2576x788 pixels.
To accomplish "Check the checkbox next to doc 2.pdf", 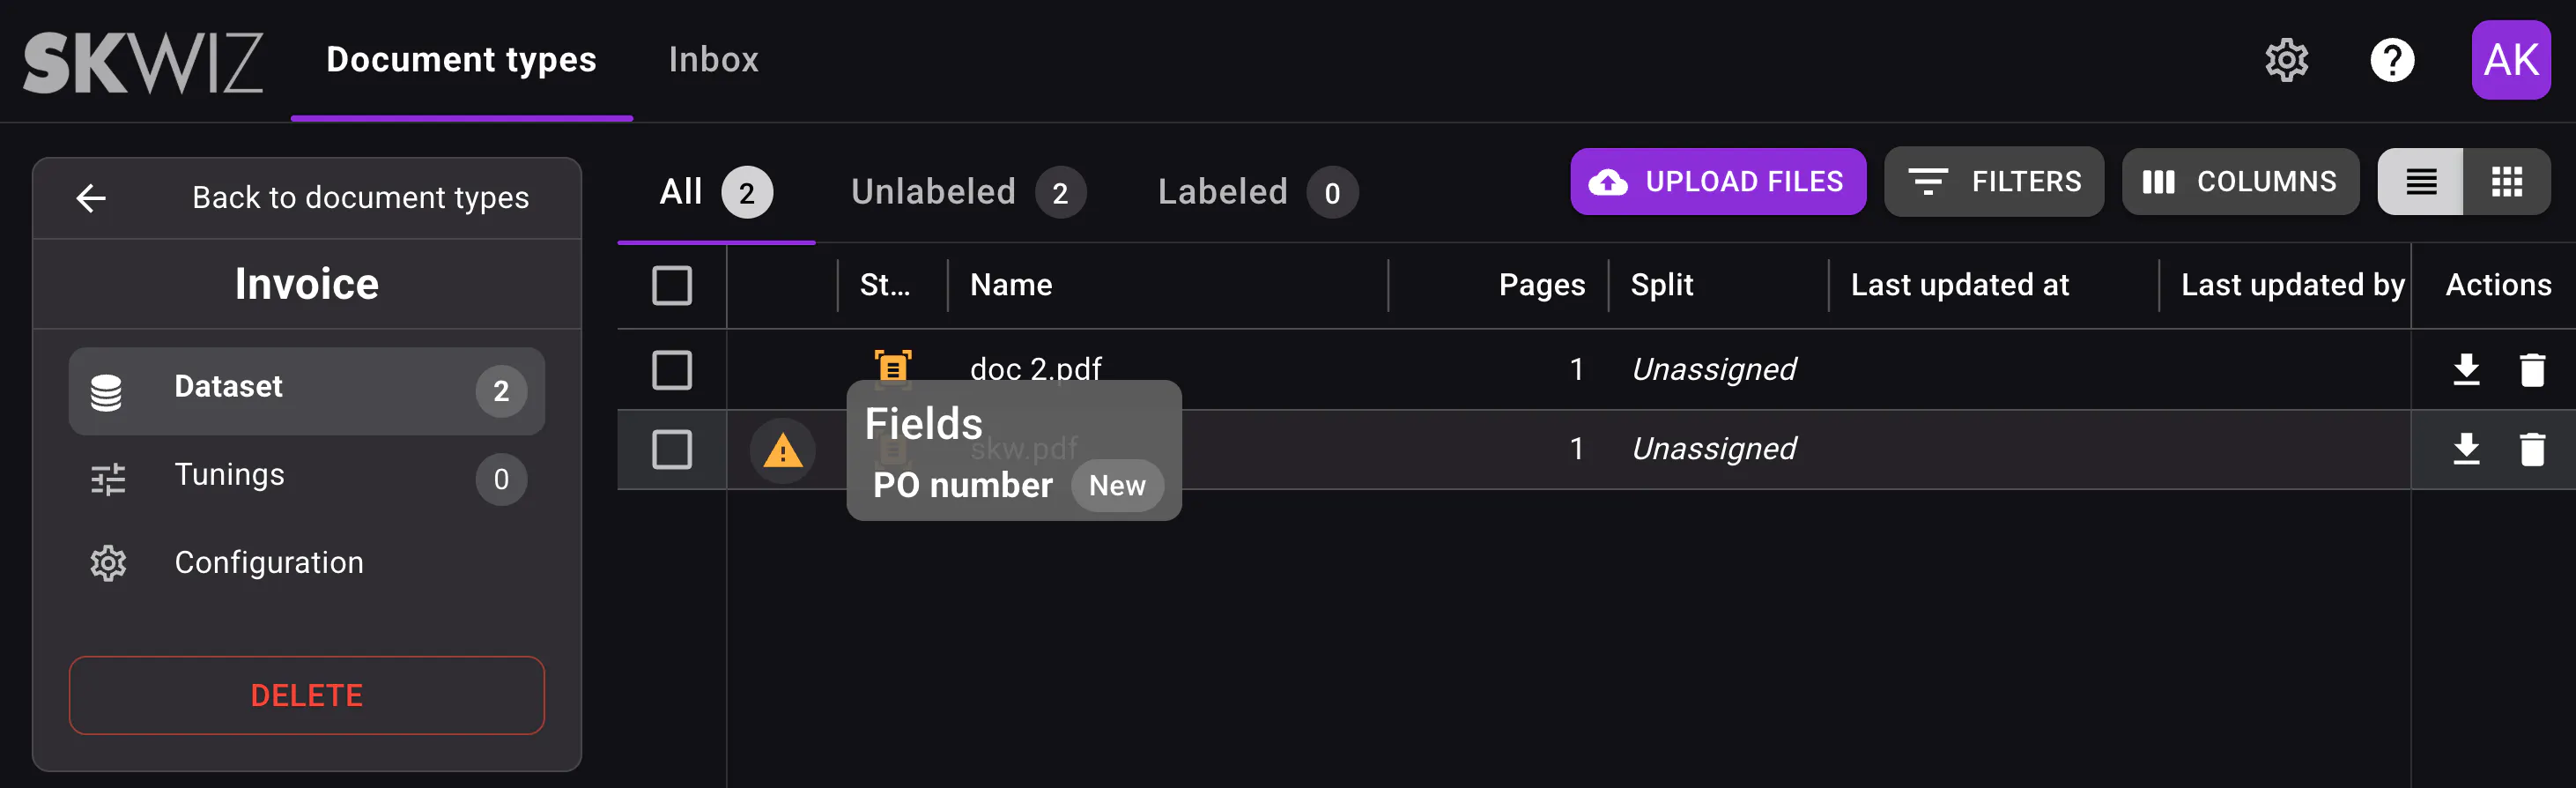I will pyautogui.click(x=672, y=369).
